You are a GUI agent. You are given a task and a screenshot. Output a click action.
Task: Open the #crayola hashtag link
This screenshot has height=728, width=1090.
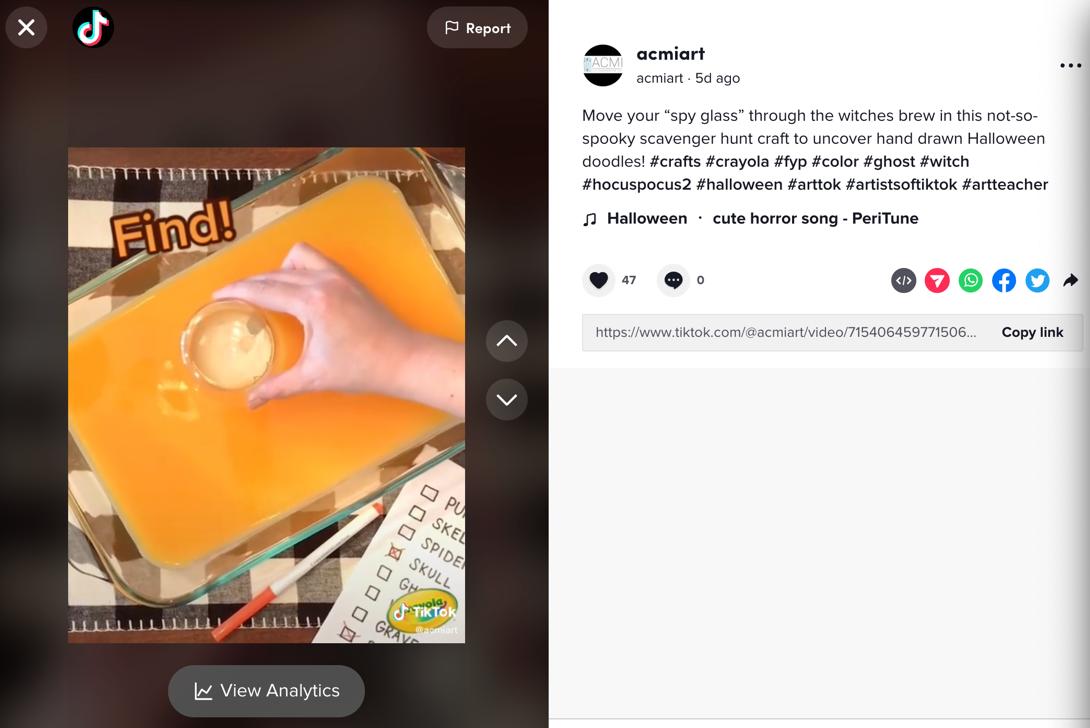coord(737,161)
